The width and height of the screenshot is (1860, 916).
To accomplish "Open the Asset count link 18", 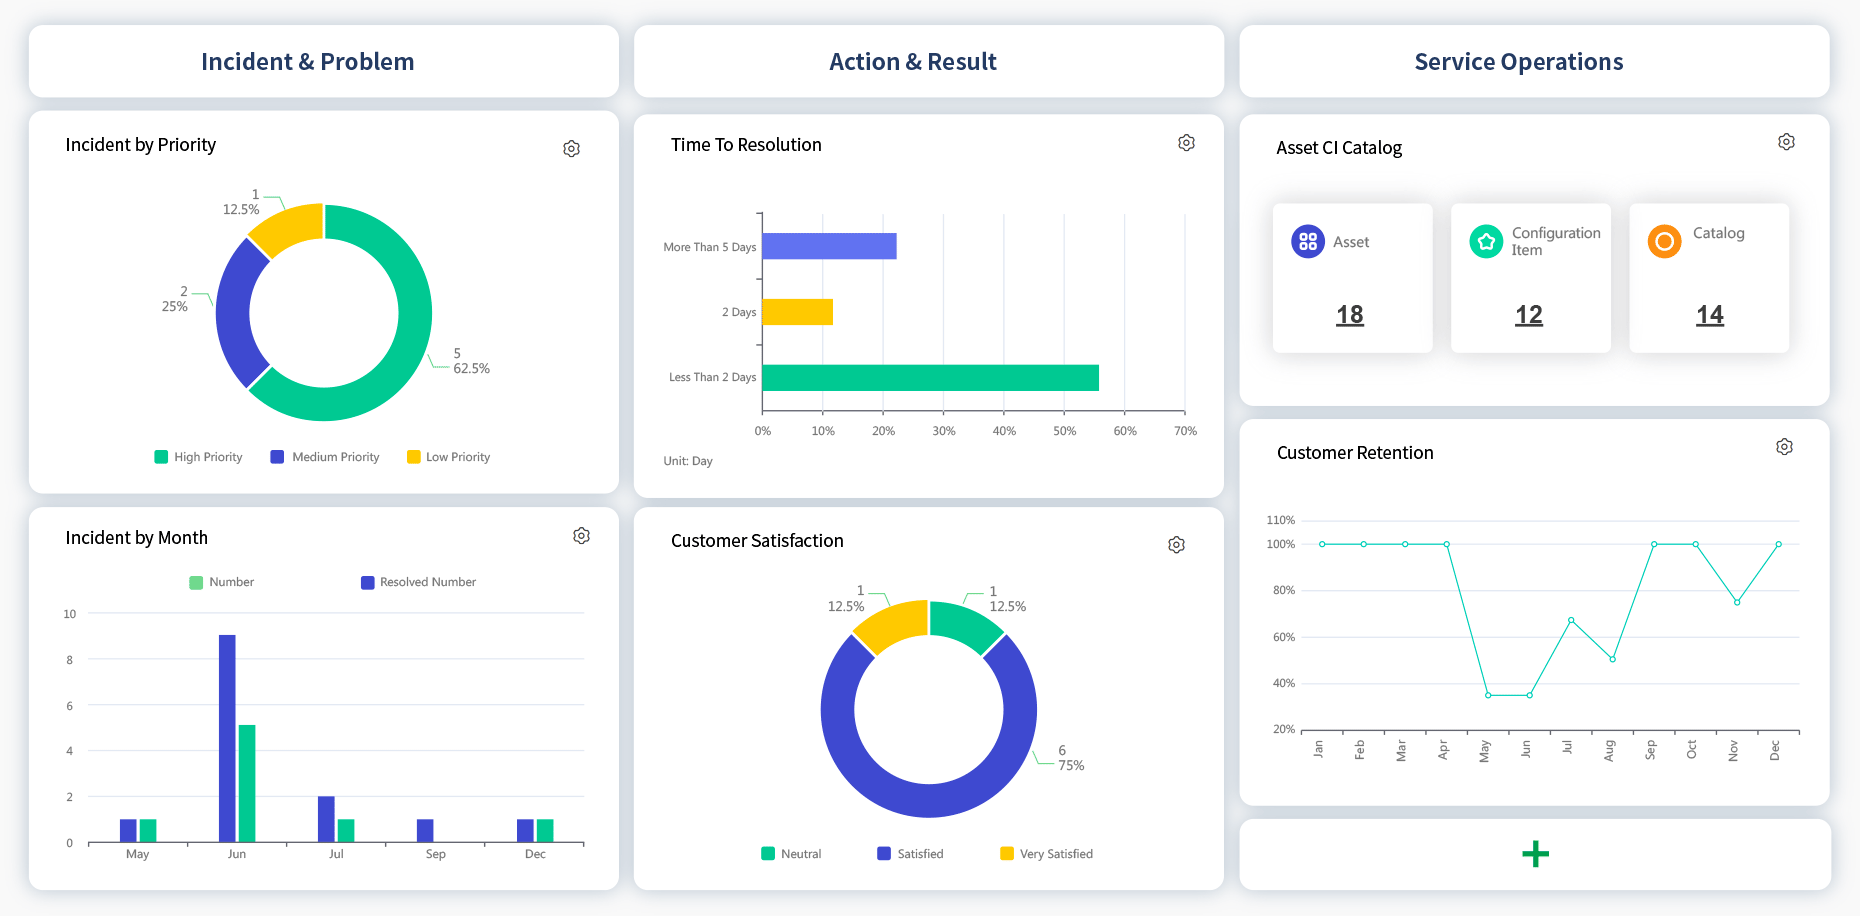I will [x=1349, y=315].
